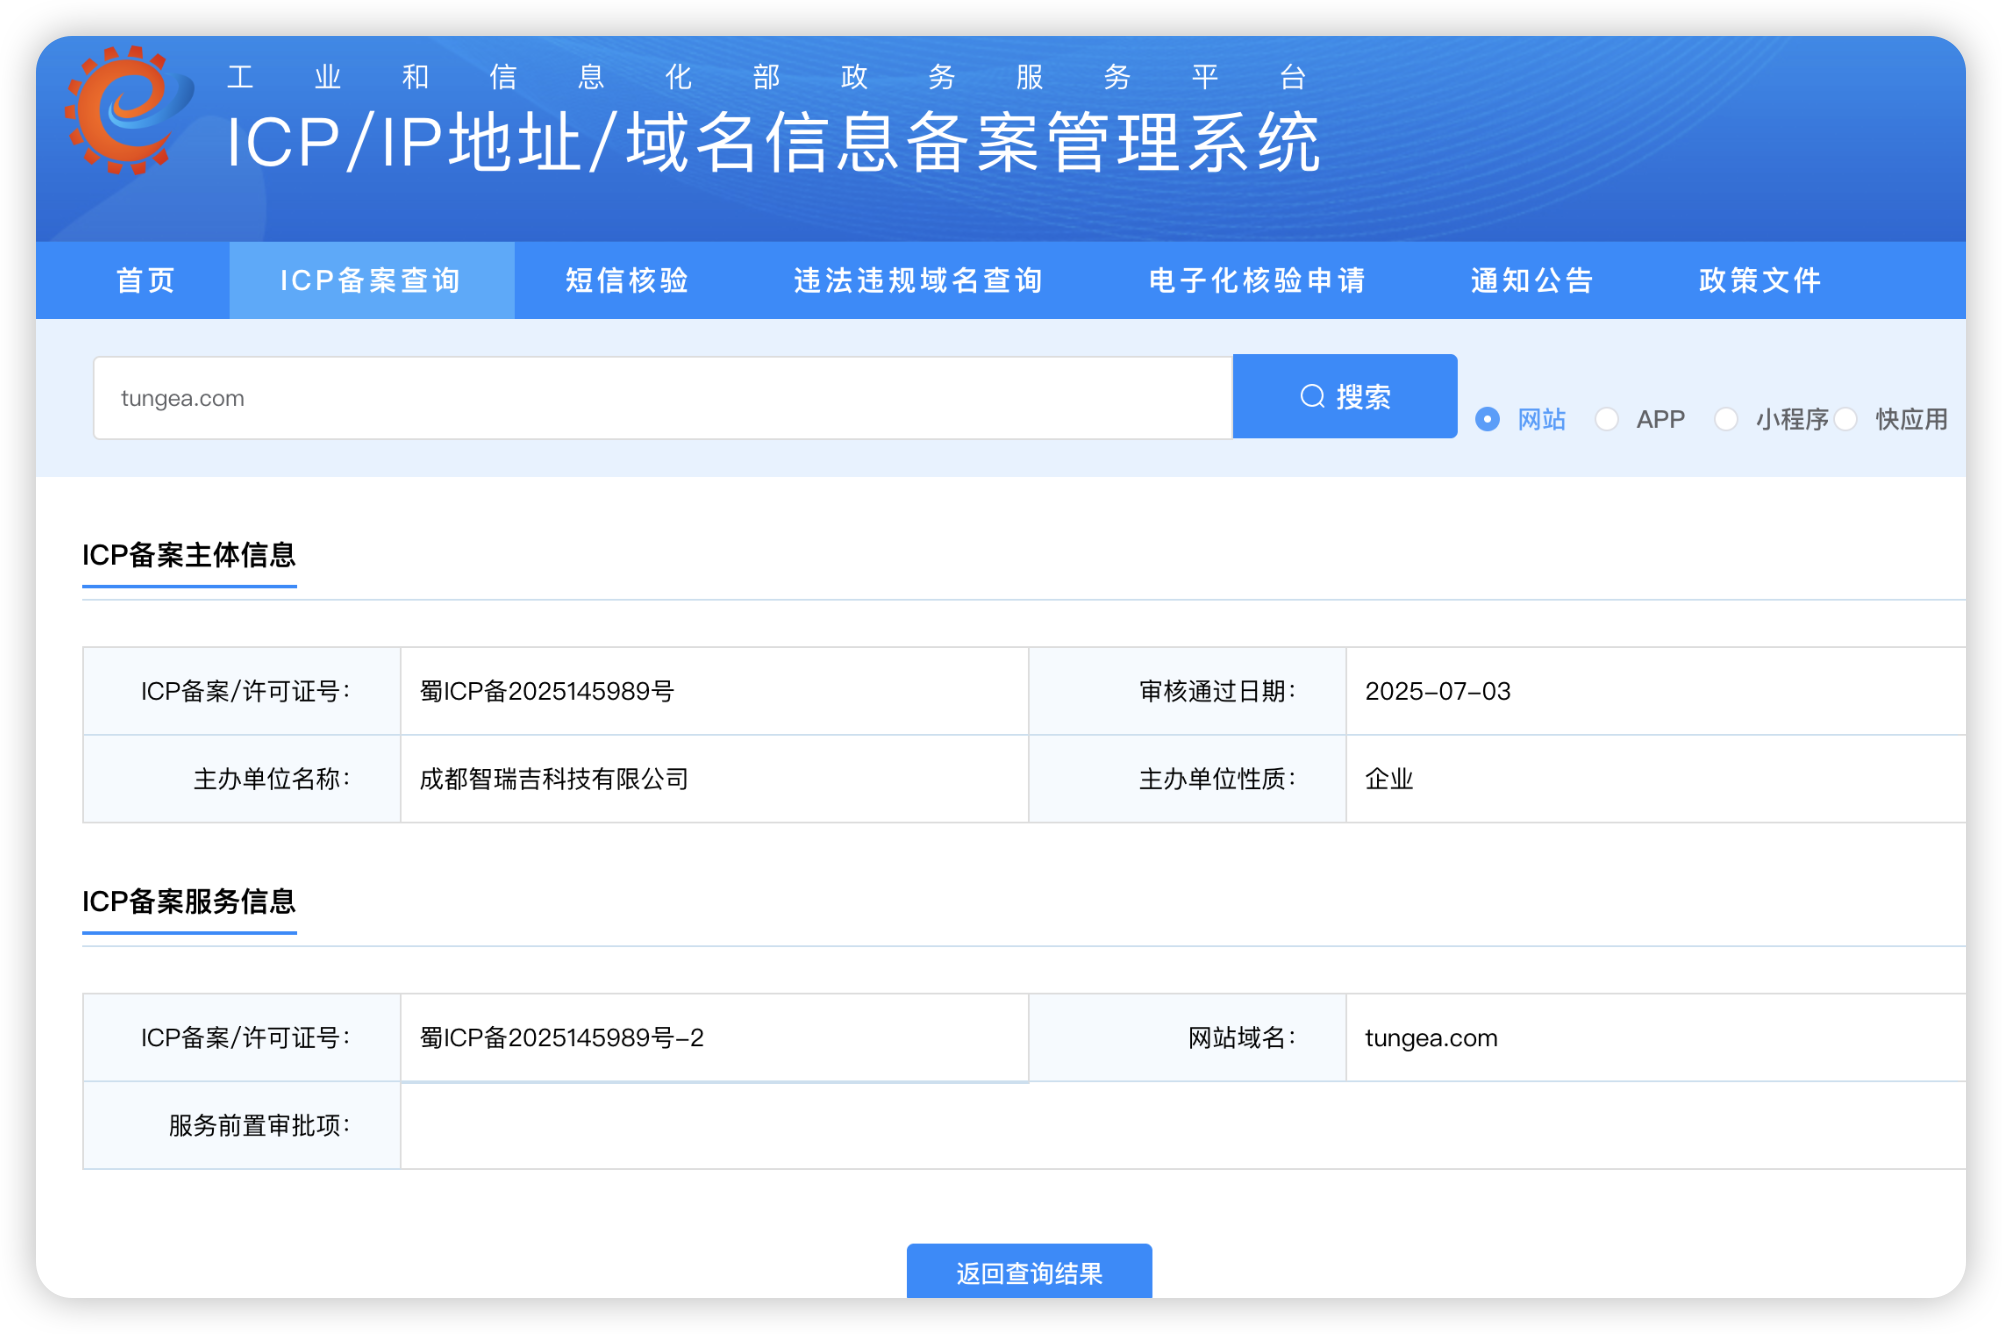Go to 违法违规域名查询 tab

point(918,281)
